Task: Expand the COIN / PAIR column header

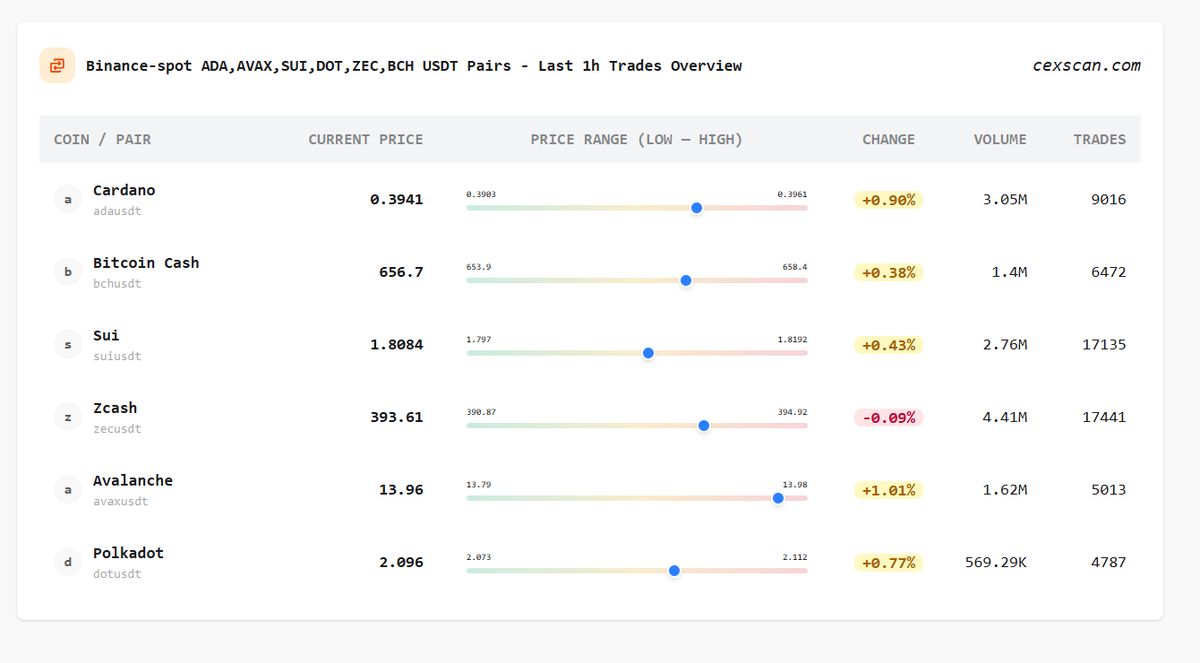Action: [x=102, y=139]
